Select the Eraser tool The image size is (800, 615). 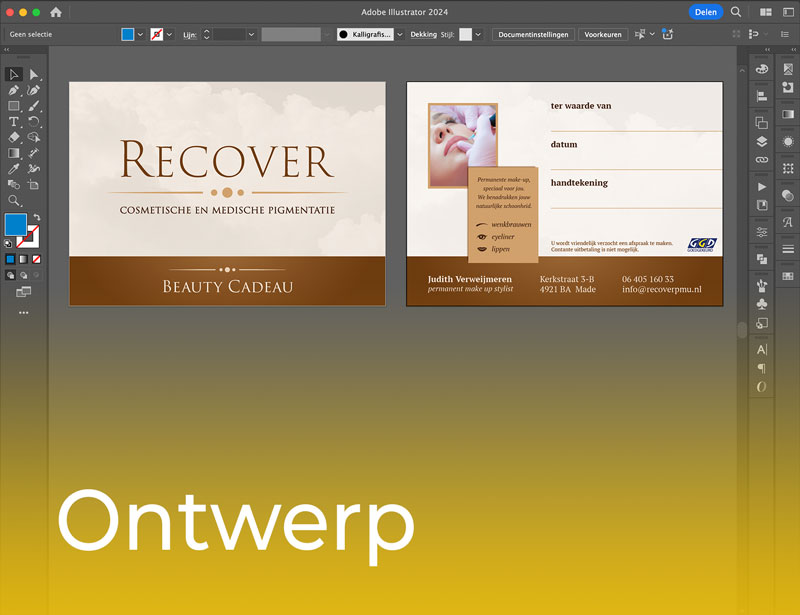pyautogui.click(x=14, y=137)
